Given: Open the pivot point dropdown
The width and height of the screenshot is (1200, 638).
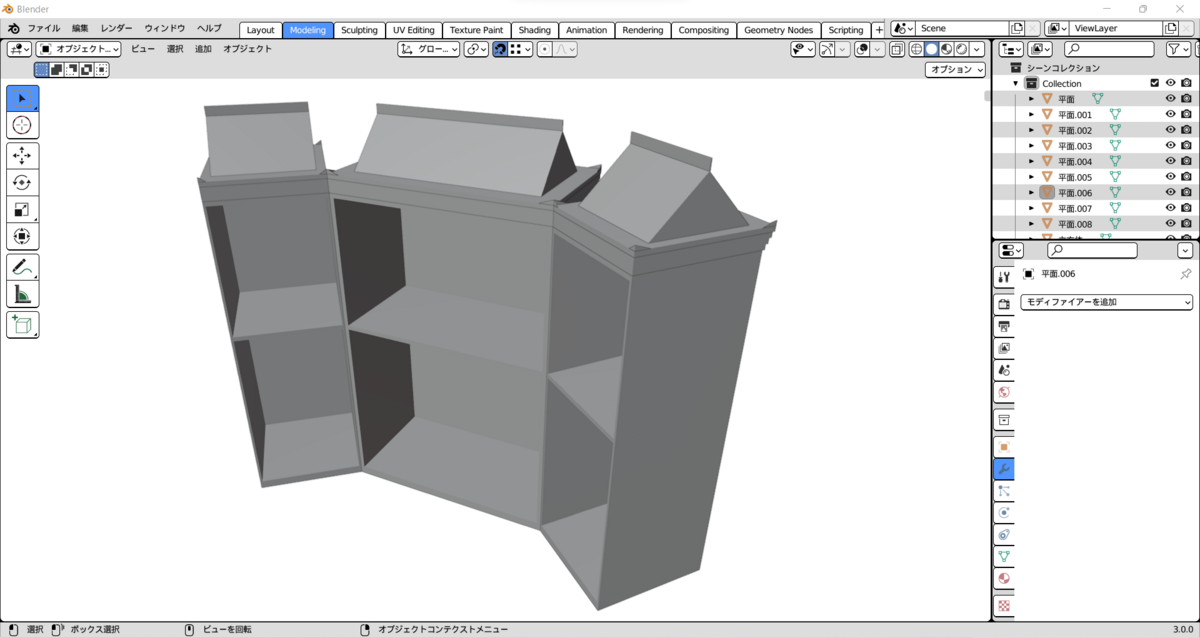Looking at the screenshot, I should coord(476,49).
